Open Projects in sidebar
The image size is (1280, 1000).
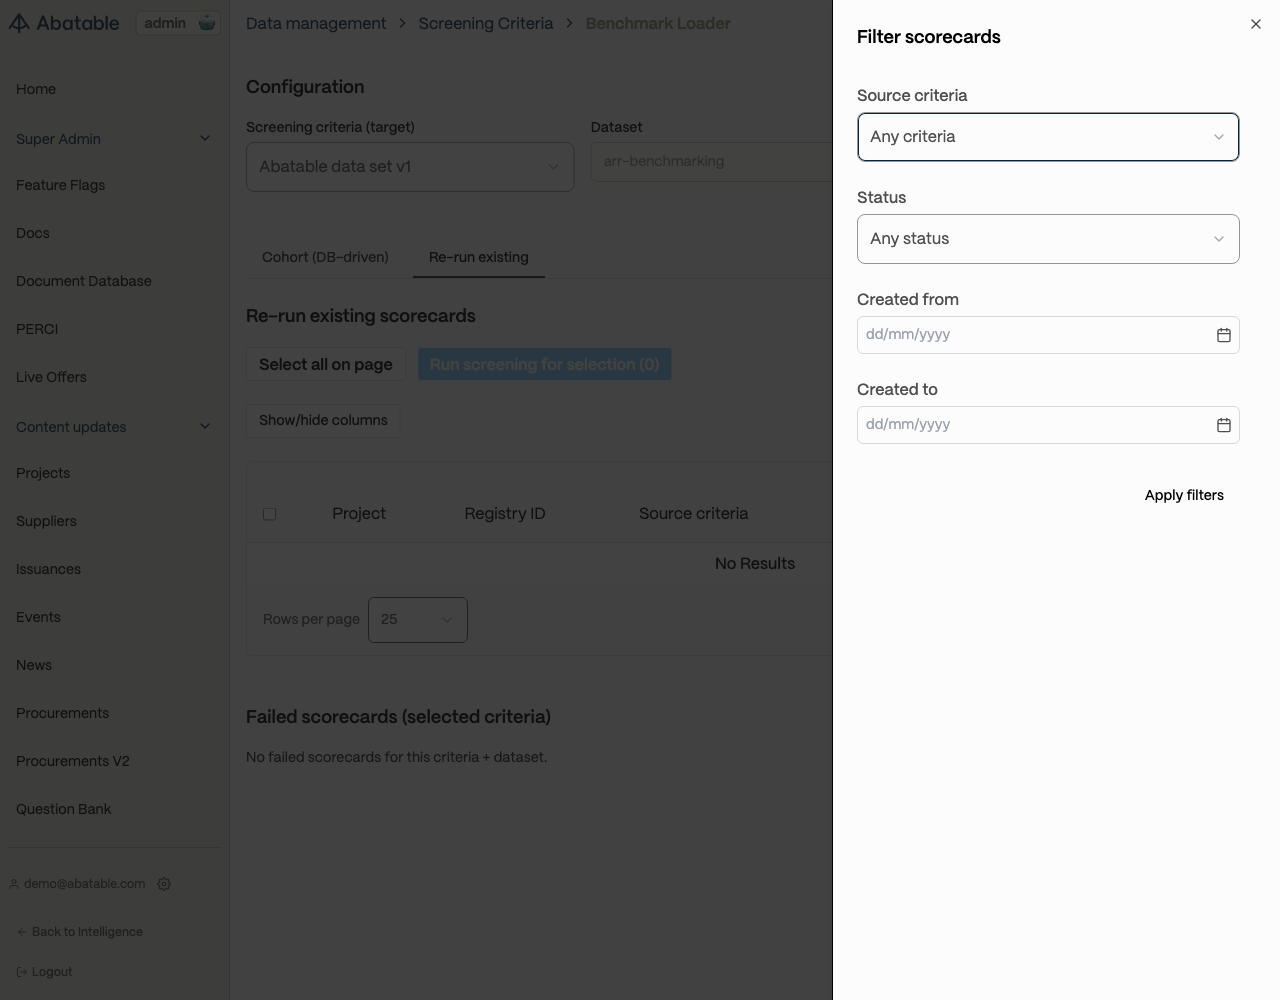[x=43, y=473]
